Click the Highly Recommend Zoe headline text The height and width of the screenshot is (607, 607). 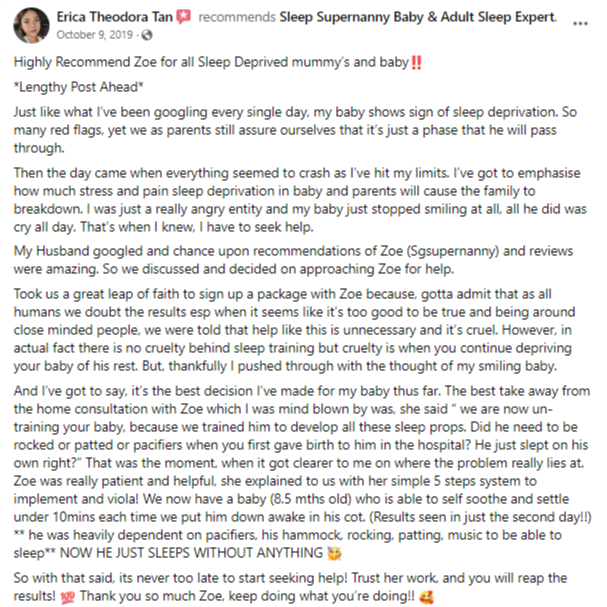211,62
